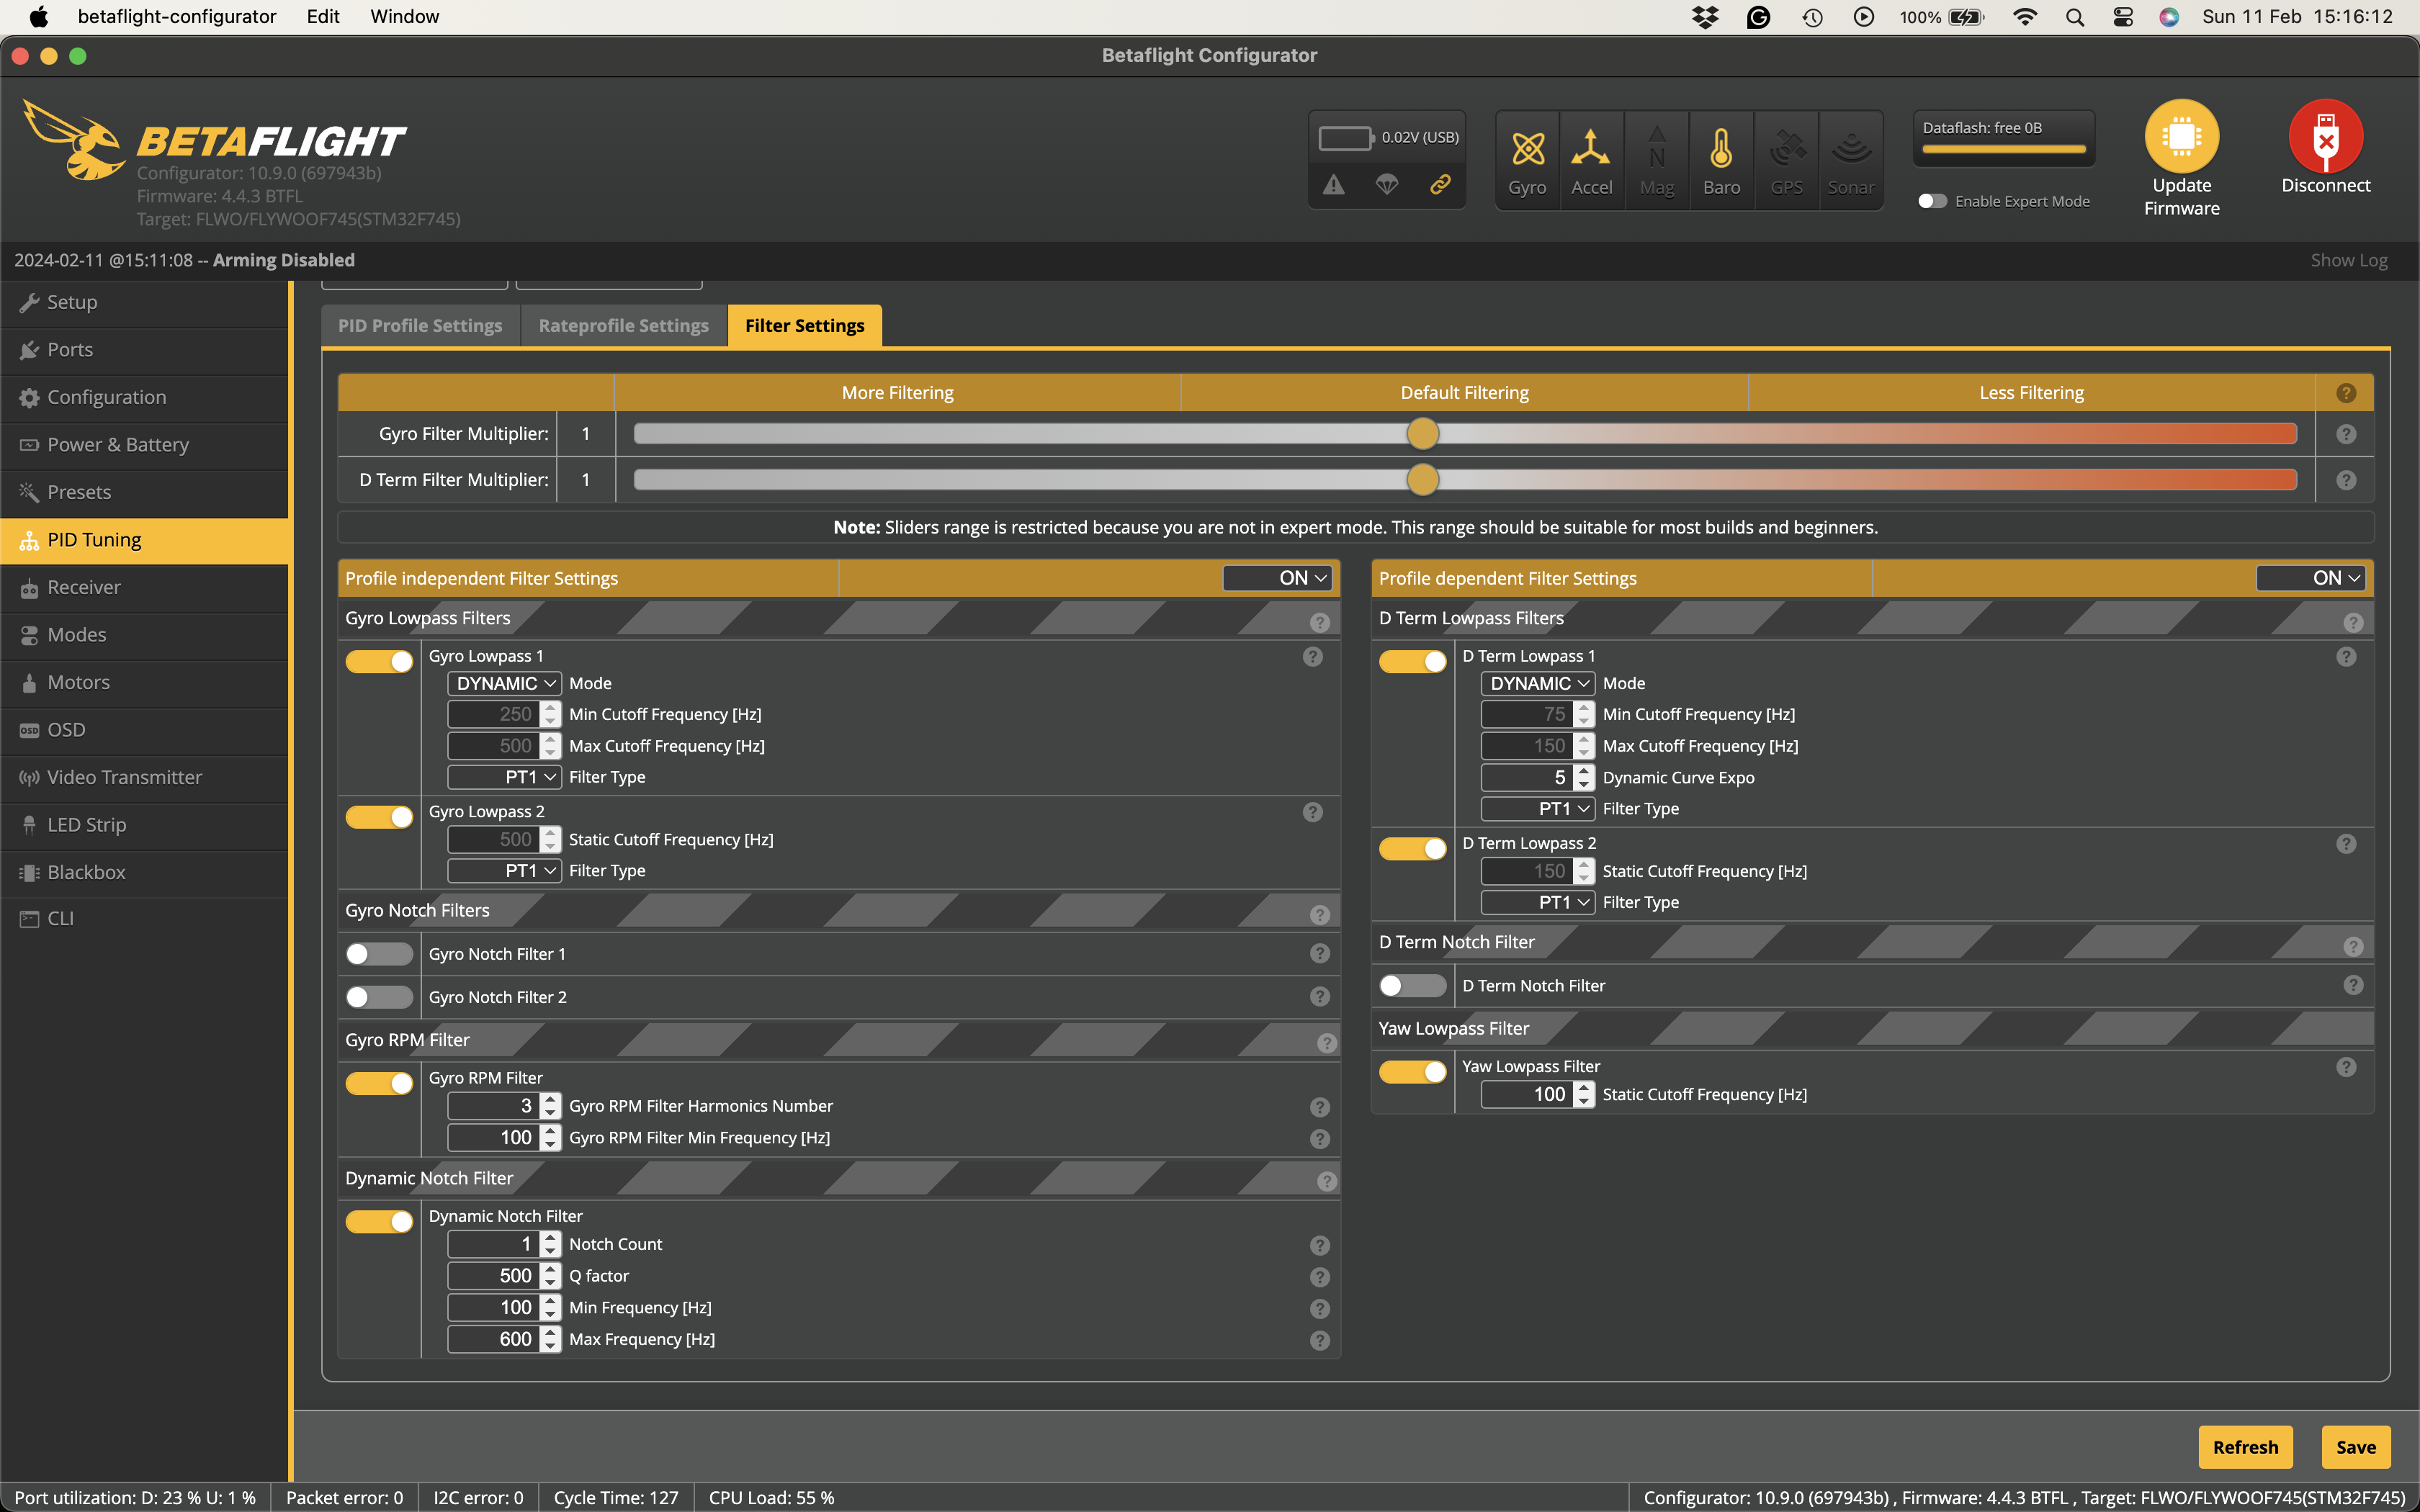Disable Gyro Lowpass 1 switch
Image resolution: width=2420 pixels, height=1512 pixels.
click(379, 661)
